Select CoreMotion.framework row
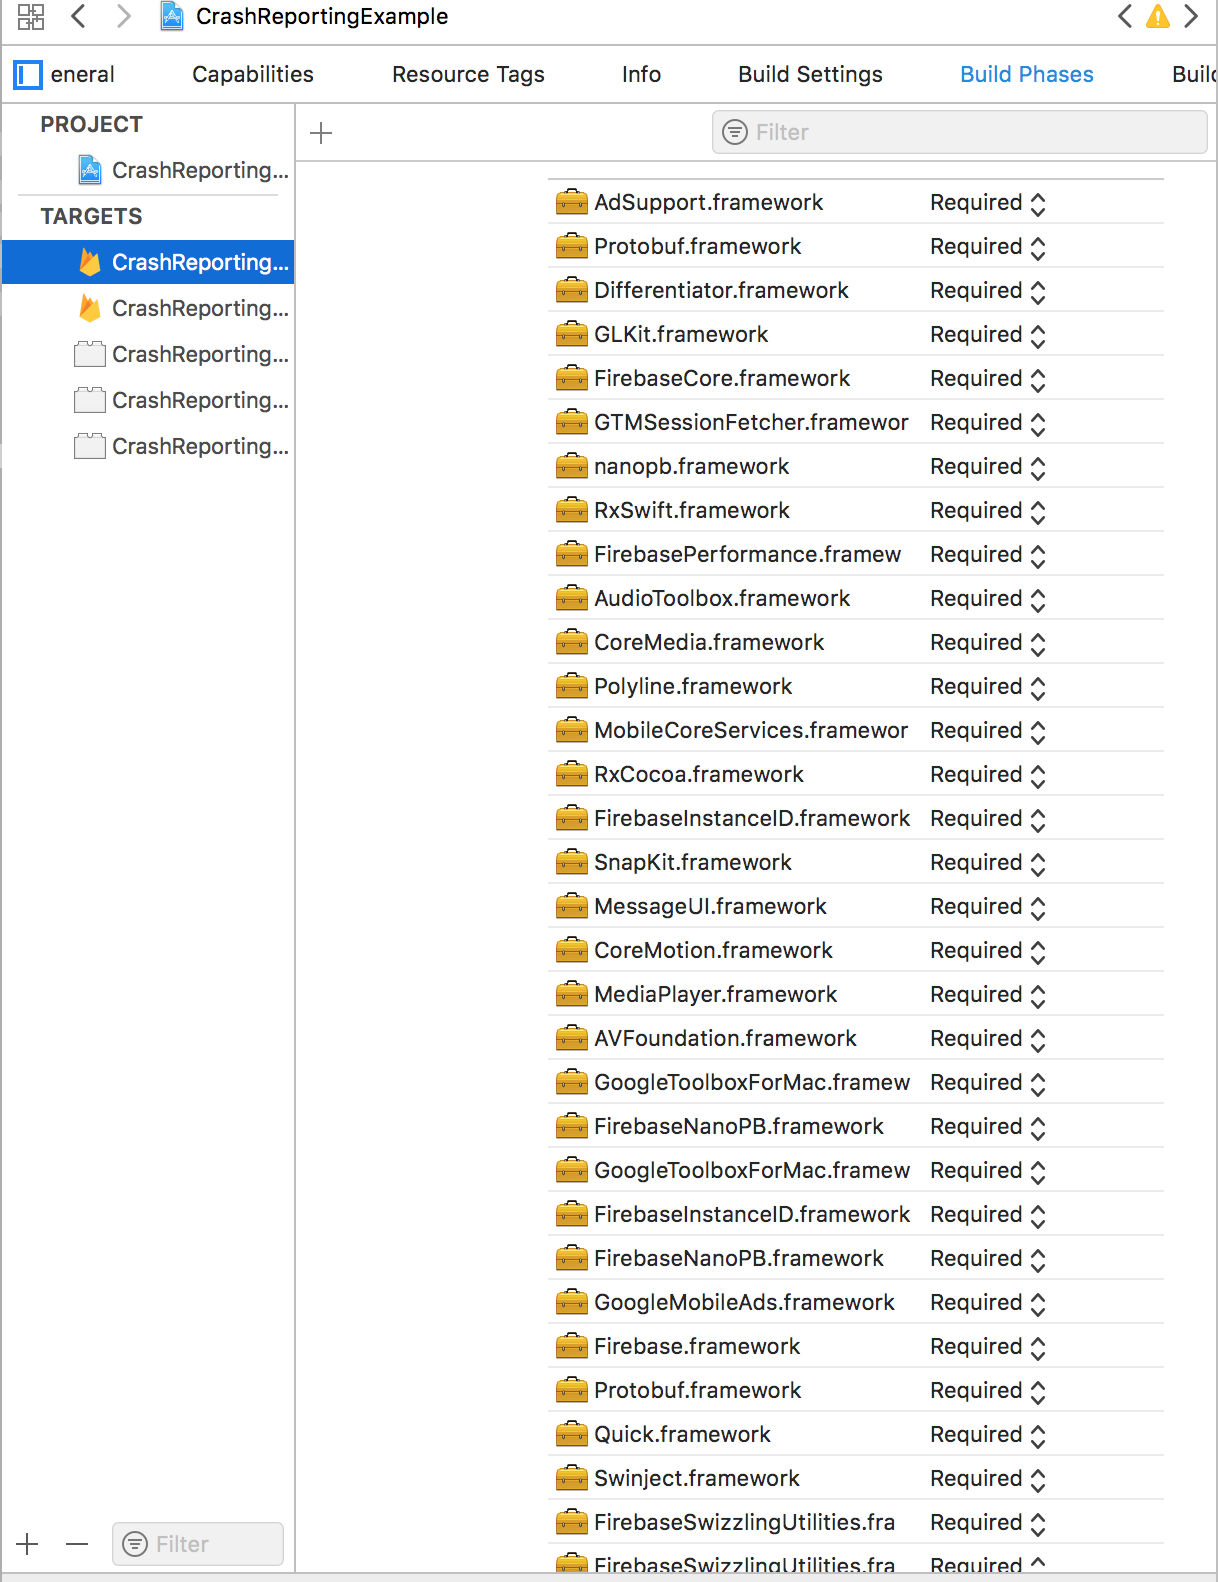The width and height of the screenshot is (1218, 1582). [x=856, y=950]
